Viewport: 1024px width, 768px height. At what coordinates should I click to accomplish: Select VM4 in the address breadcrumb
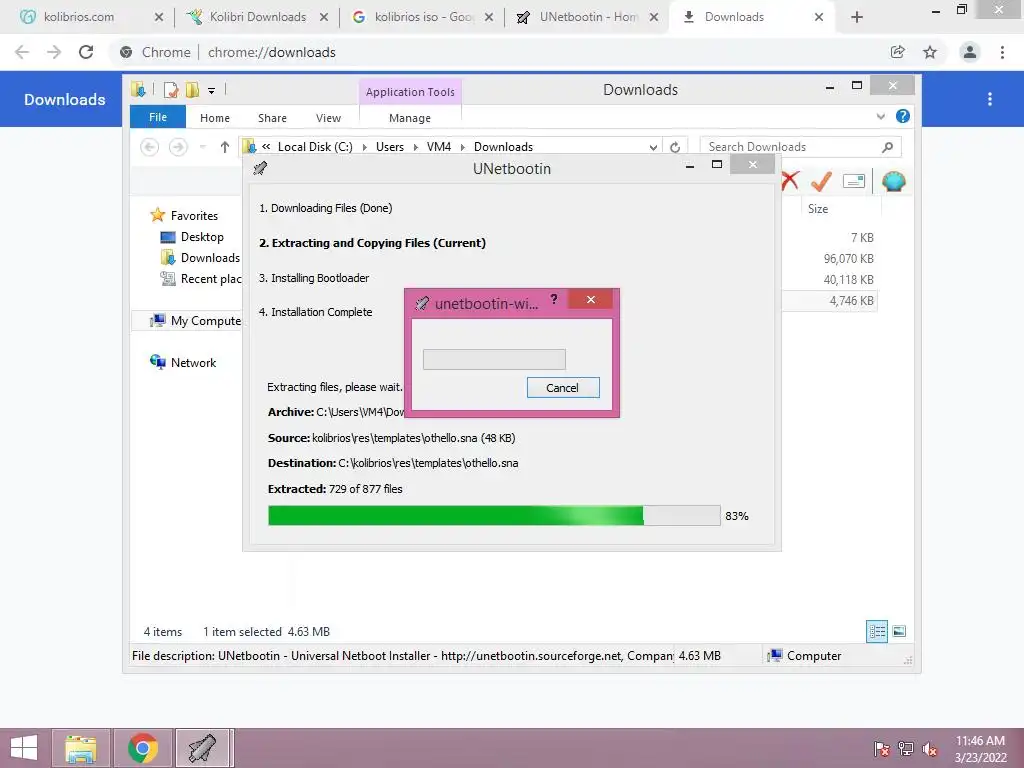[439, 147]
